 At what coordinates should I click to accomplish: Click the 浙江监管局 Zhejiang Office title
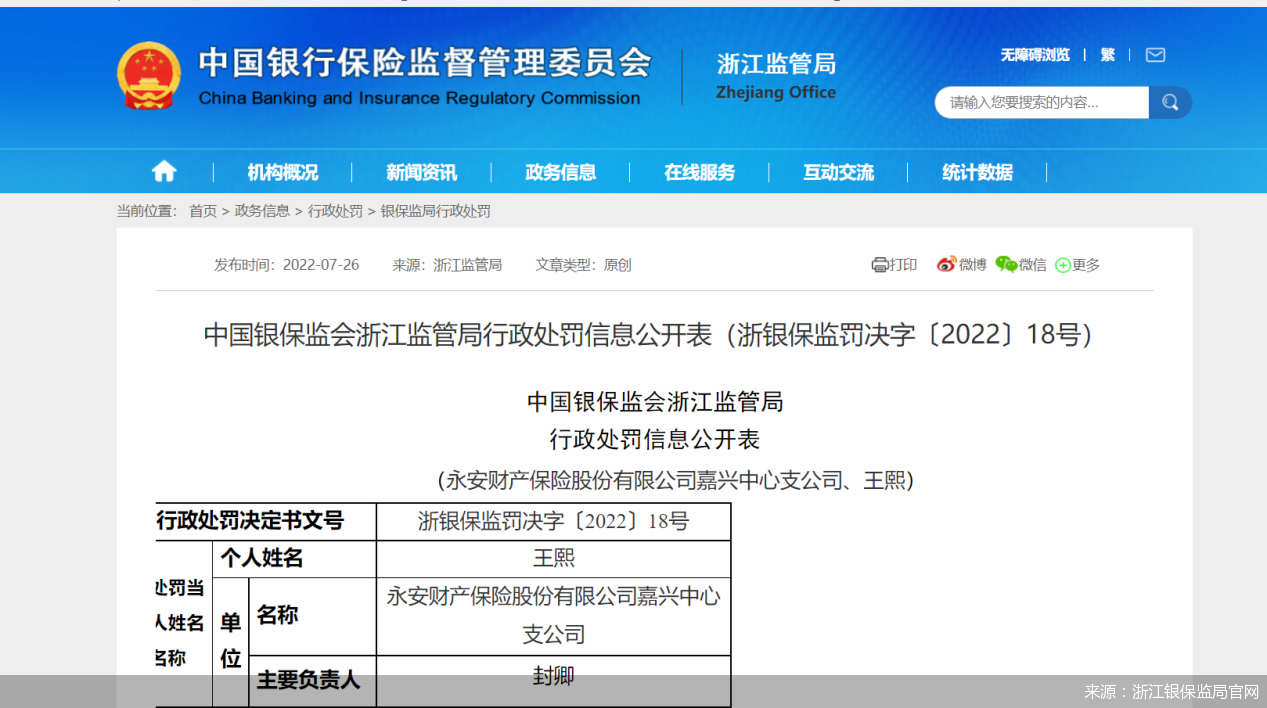[x=776, y=76]
